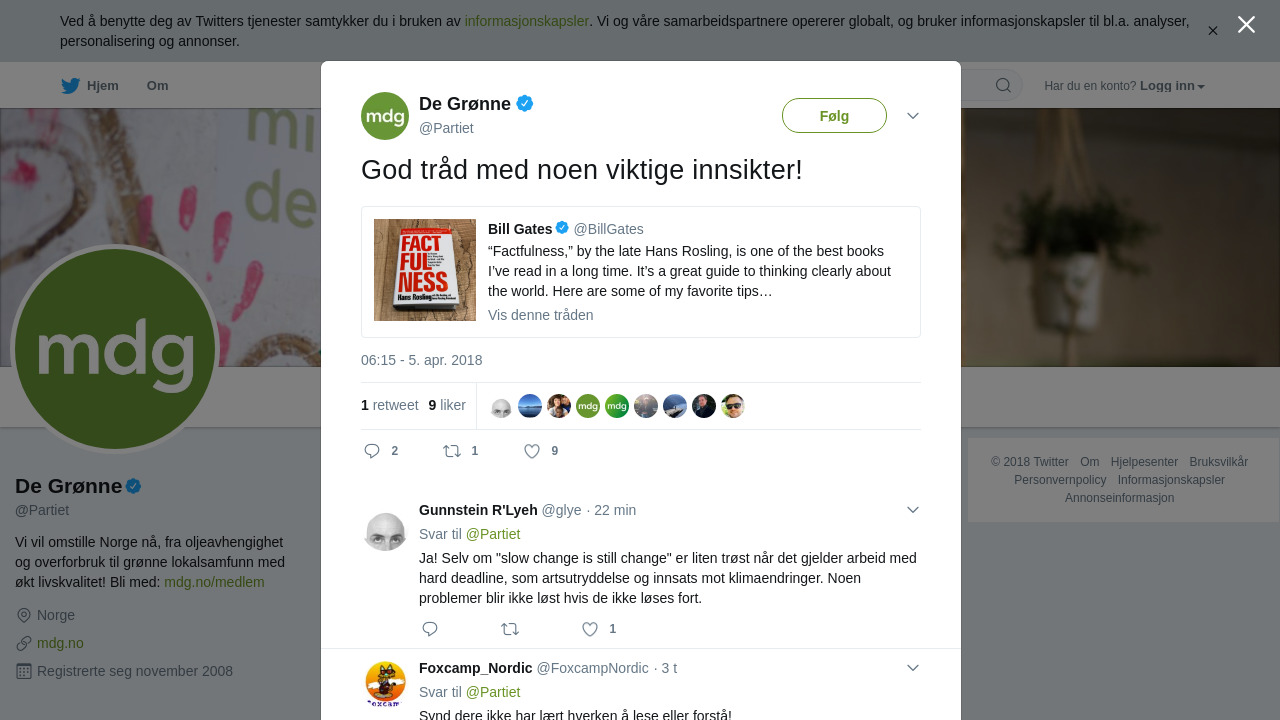Reply to Gunnstein R'Lyeh's comment

coord(430,629)
